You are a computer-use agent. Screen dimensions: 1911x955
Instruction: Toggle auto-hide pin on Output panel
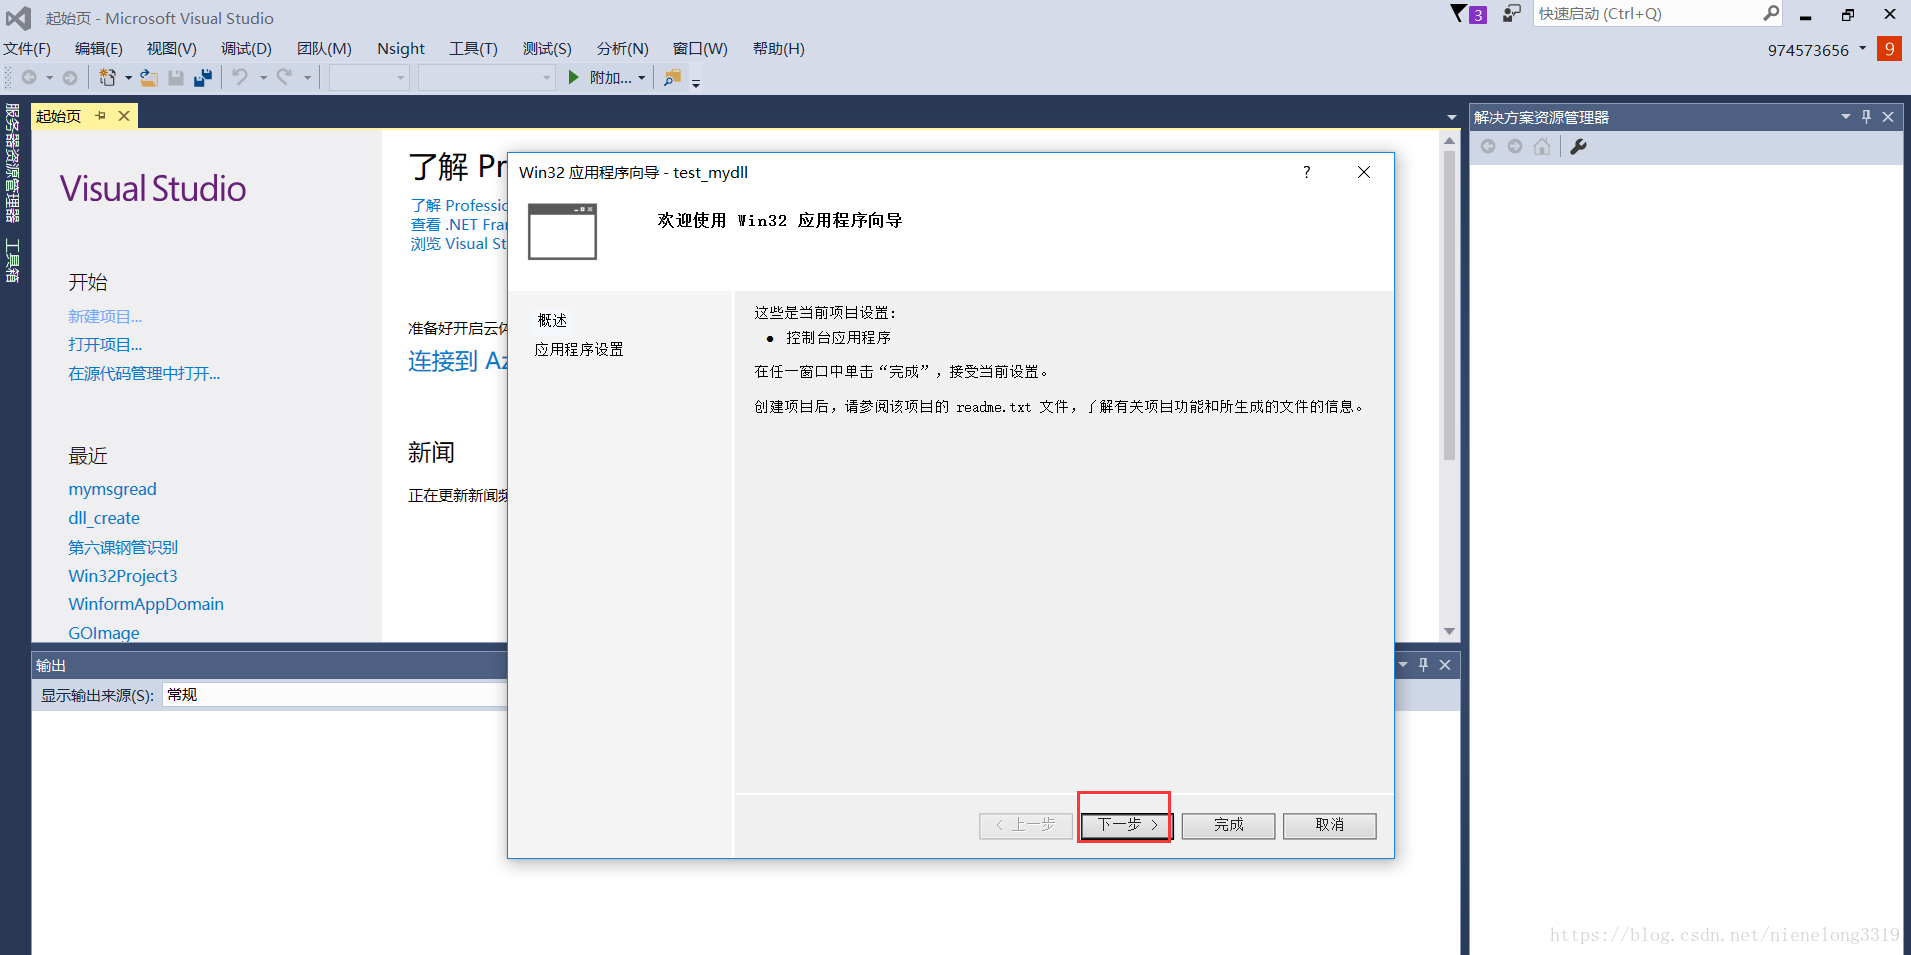click(1424, 665)
